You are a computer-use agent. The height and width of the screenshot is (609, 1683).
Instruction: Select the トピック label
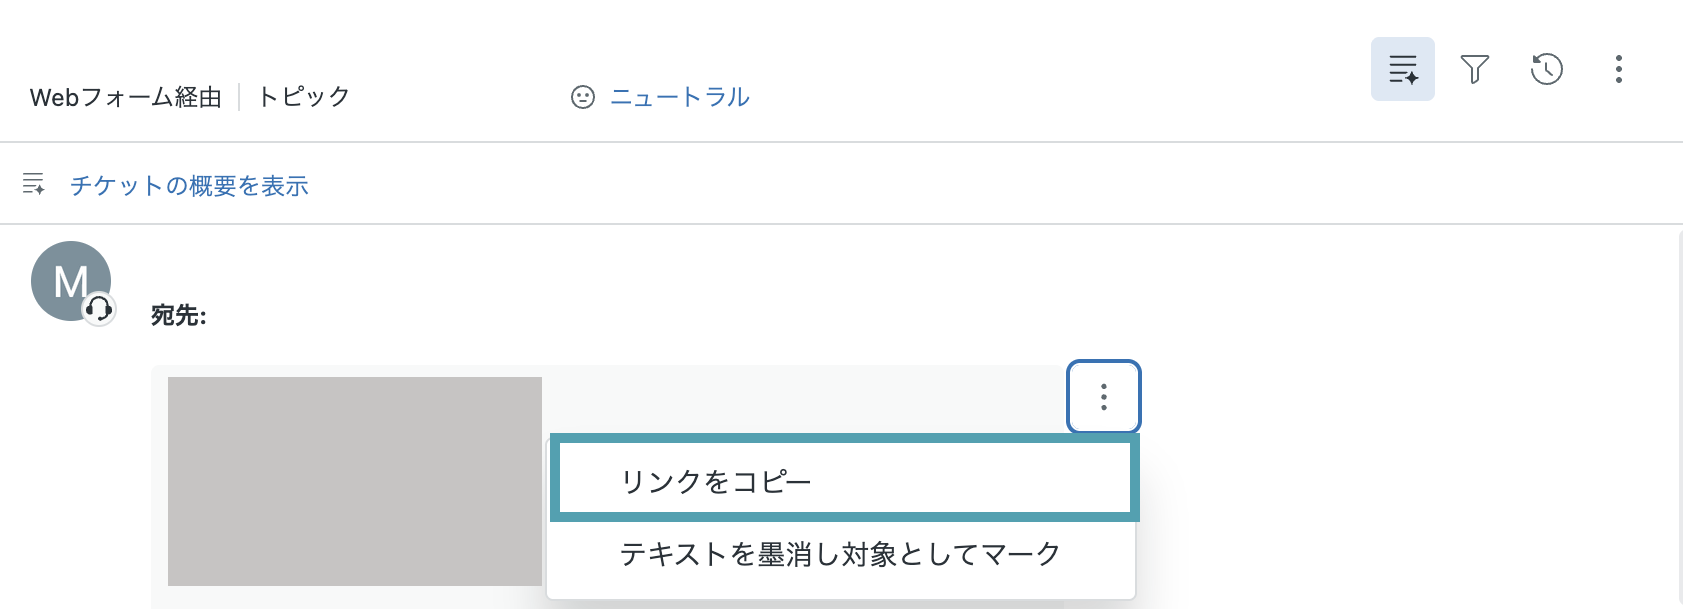(x=304, y=97)
